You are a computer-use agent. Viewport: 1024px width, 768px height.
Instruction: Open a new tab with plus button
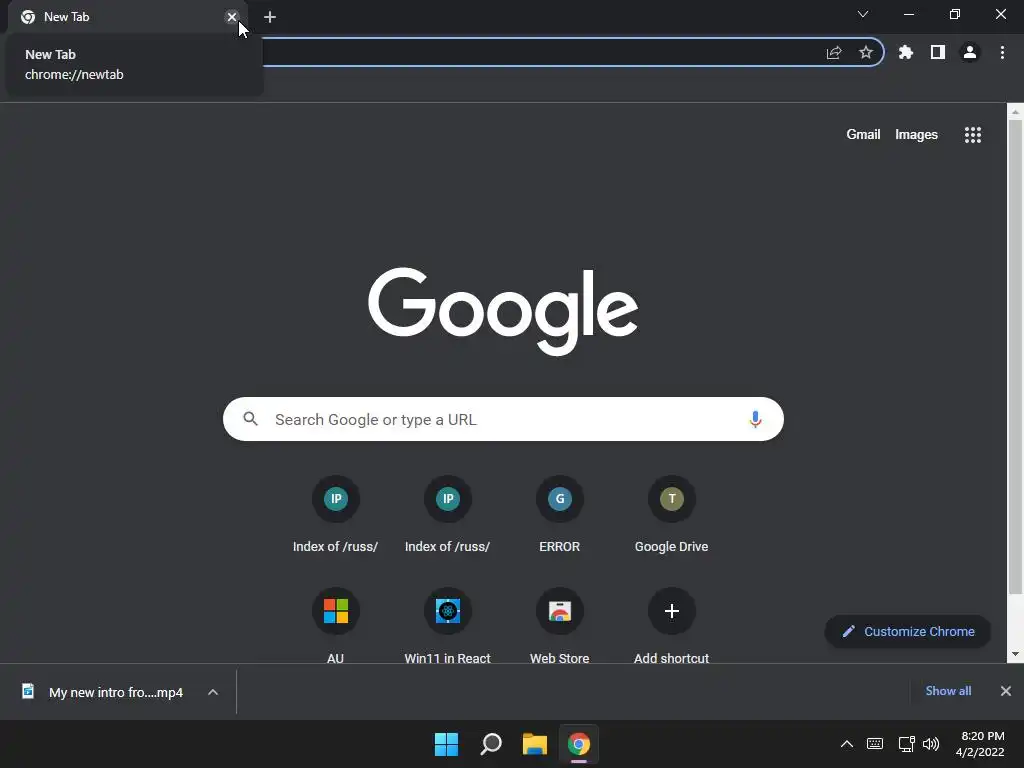[270, 17]
